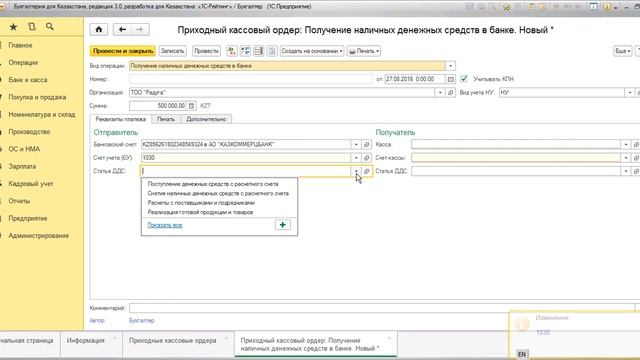Navigate forward with the right arrow

tap(140, 29)
